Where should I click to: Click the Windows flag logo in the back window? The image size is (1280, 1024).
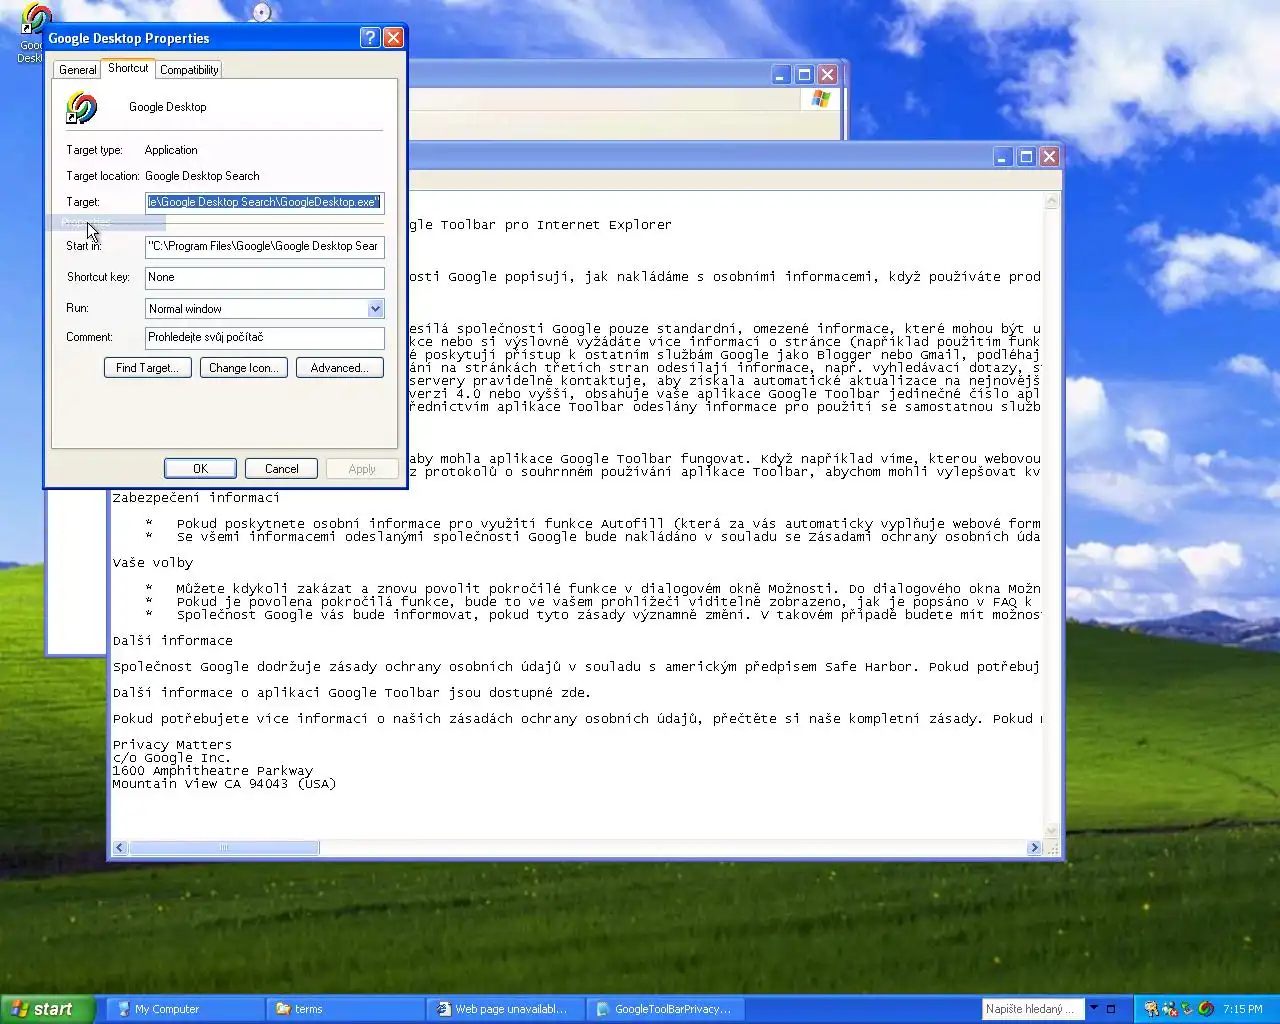point(821,99)
